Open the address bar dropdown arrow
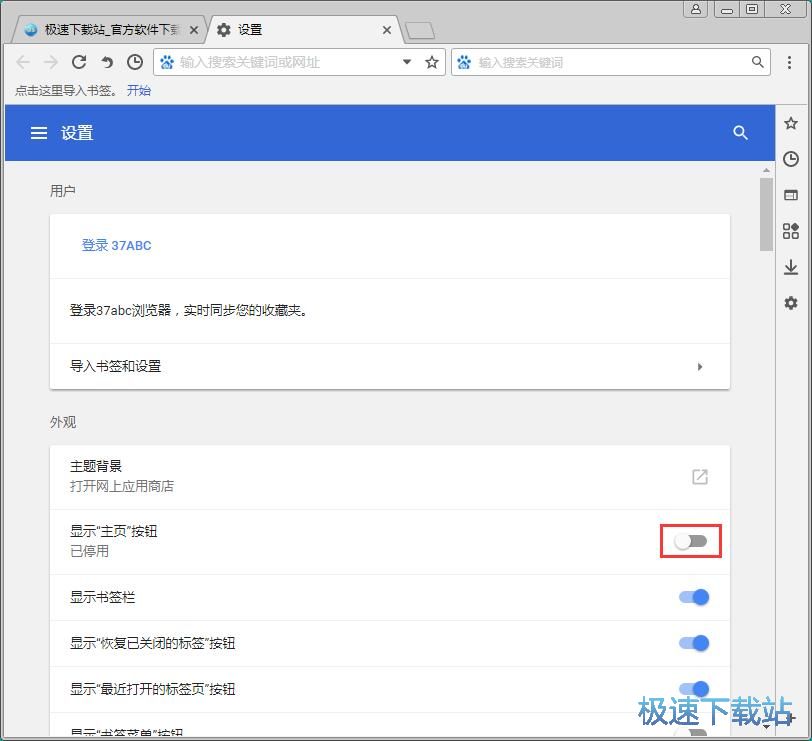 tap(406, 61)
